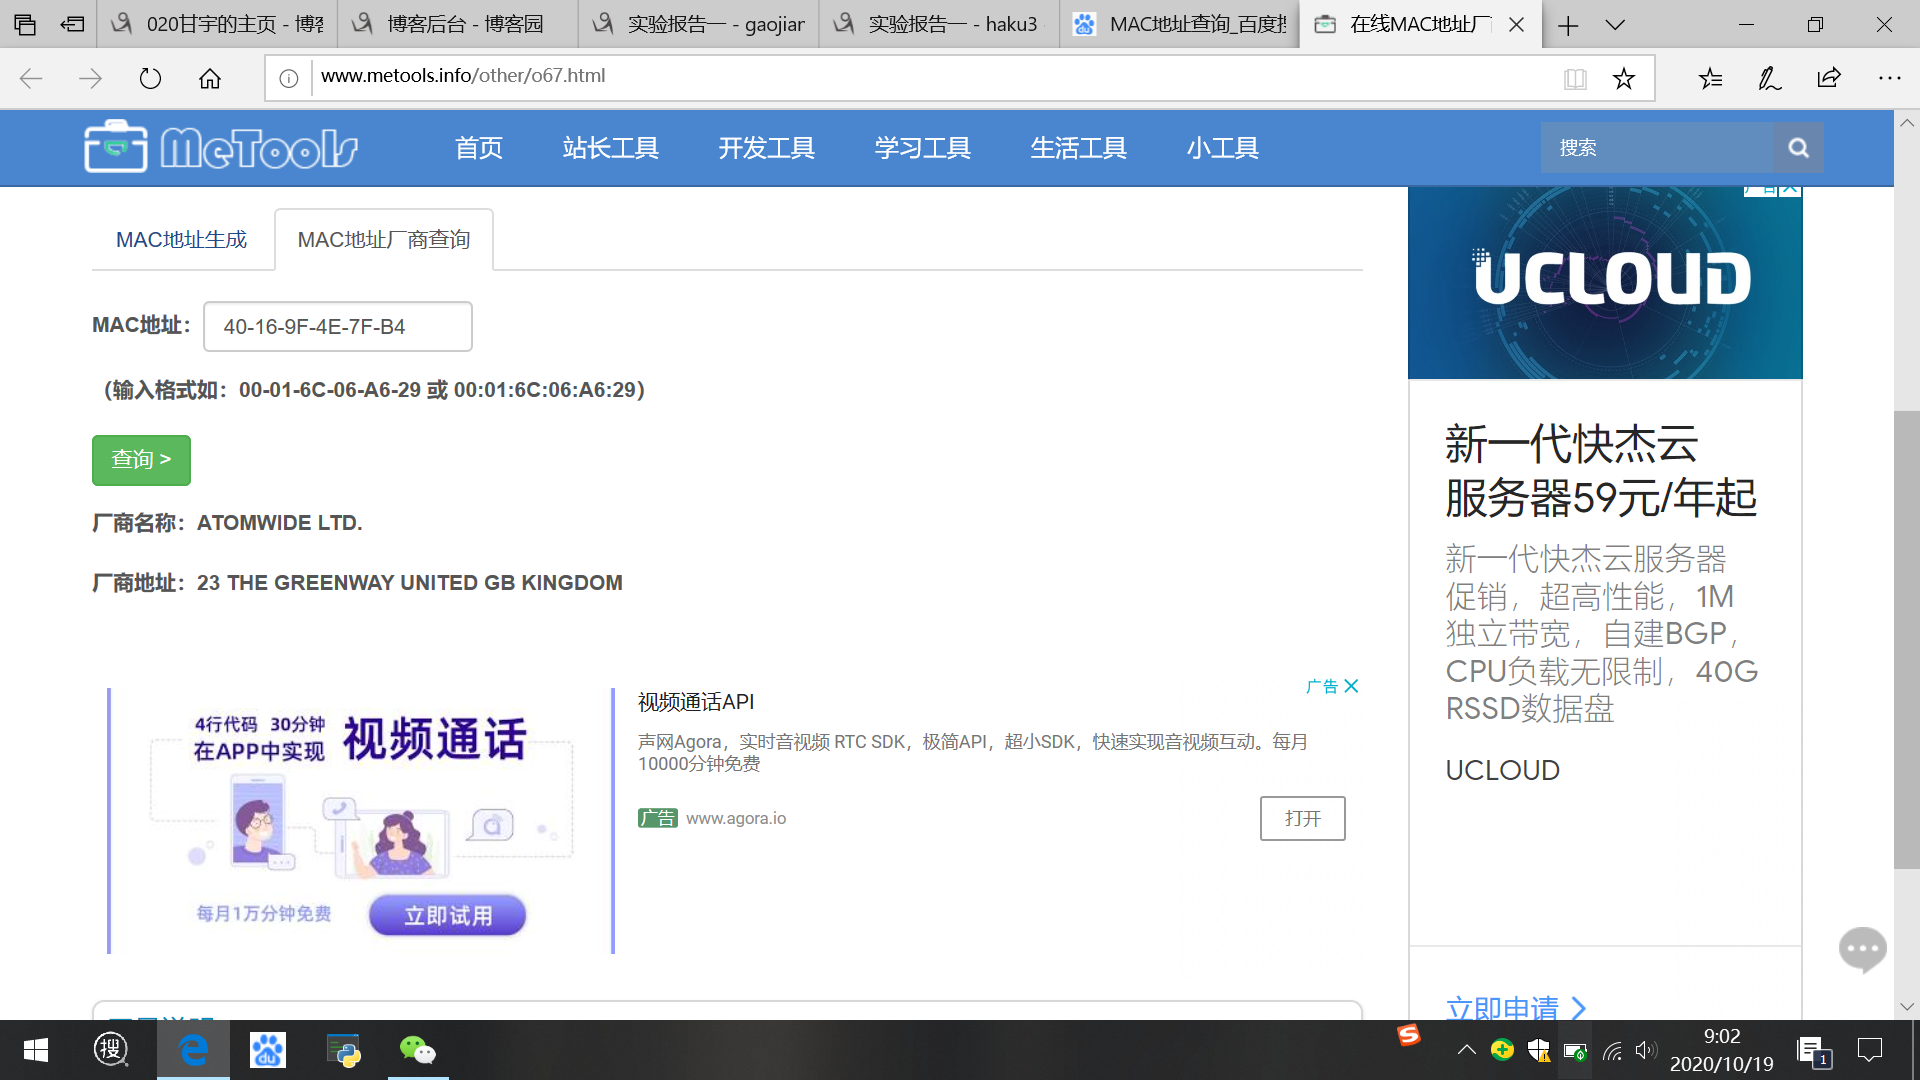The image size is (1920, 1080).
Task: Open the 开发工具 navigation menu
Action: pyautogui.click(x=766, y=148)
